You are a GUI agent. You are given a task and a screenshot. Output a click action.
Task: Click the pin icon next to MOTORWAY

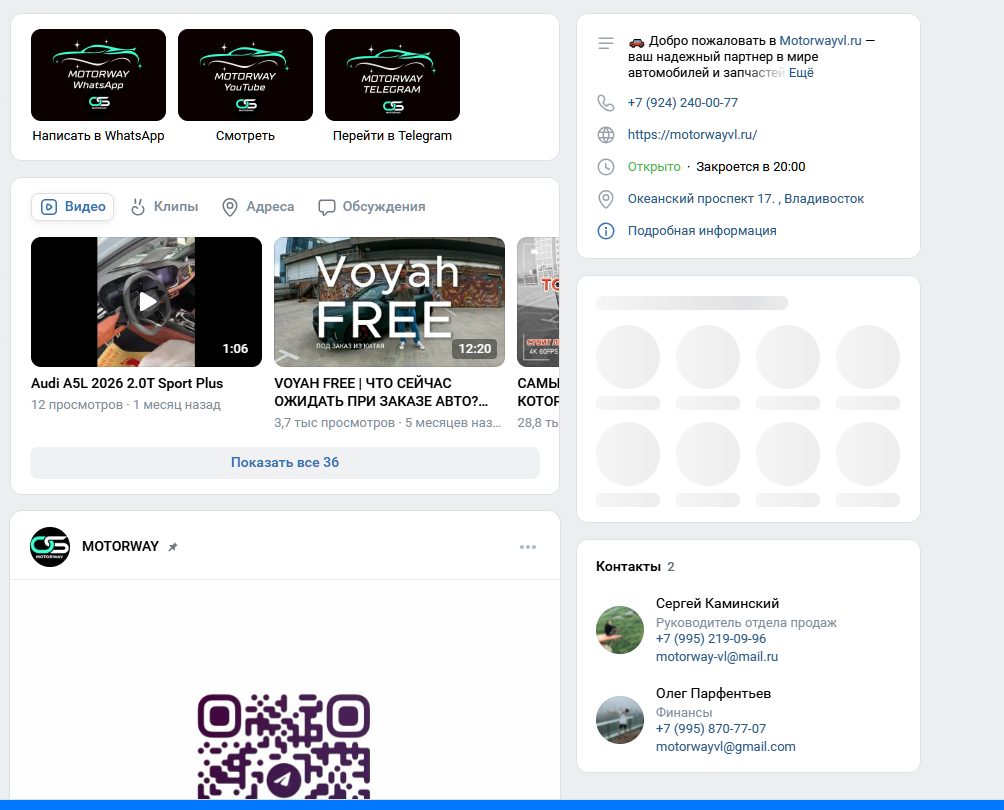(173, 547)
